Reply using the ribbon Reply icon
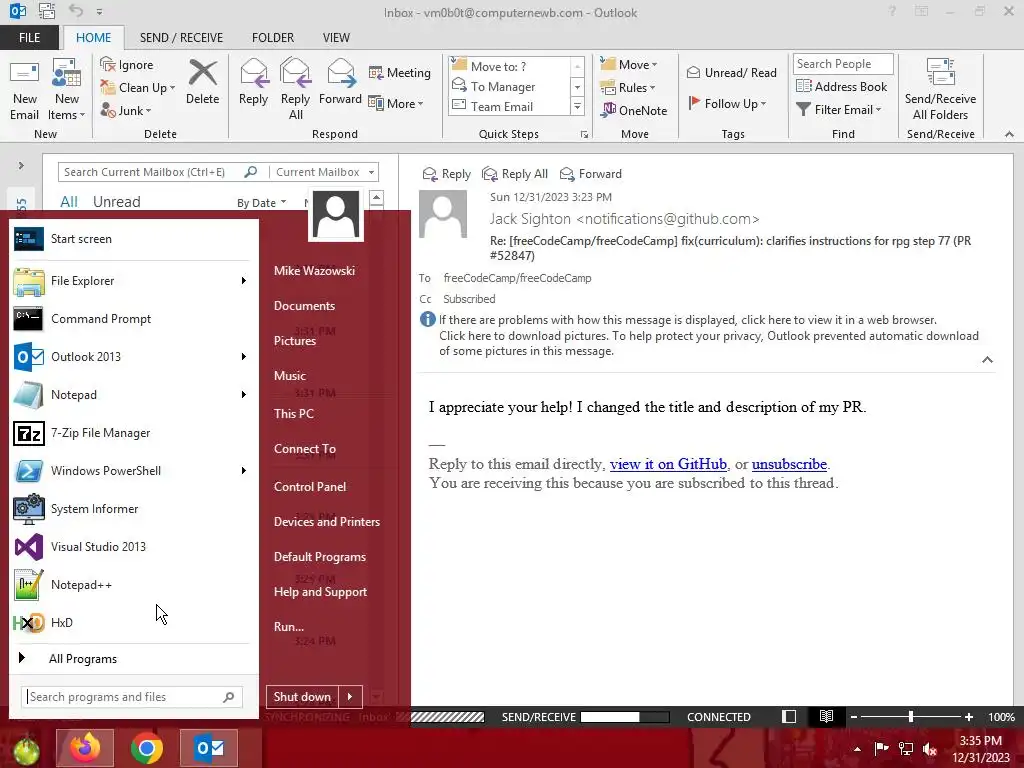The width and height of the screenshot is (1024, 768). [253, 82]
